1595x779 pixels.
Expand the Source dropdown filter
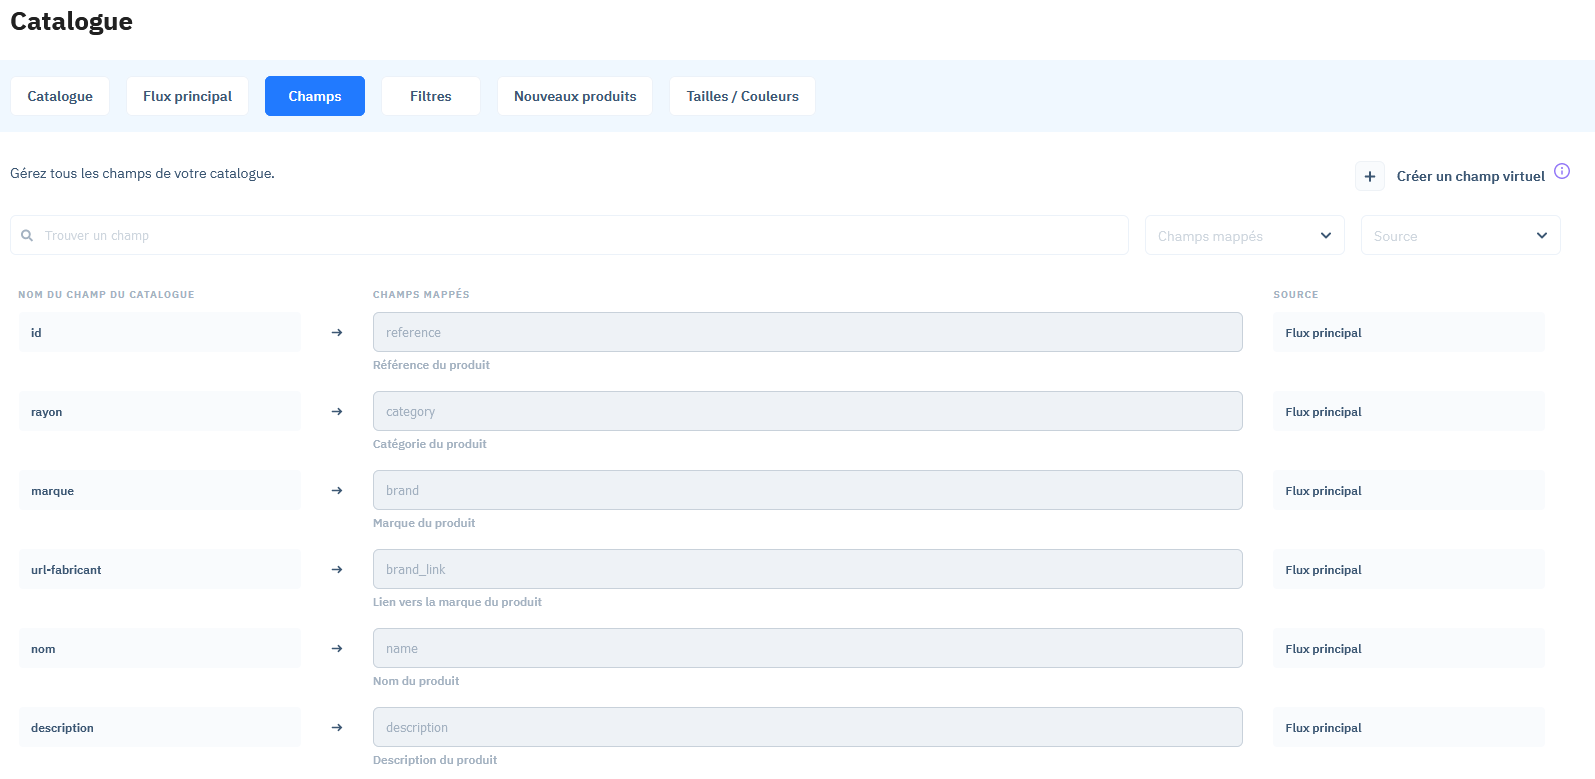point(1460,236)
